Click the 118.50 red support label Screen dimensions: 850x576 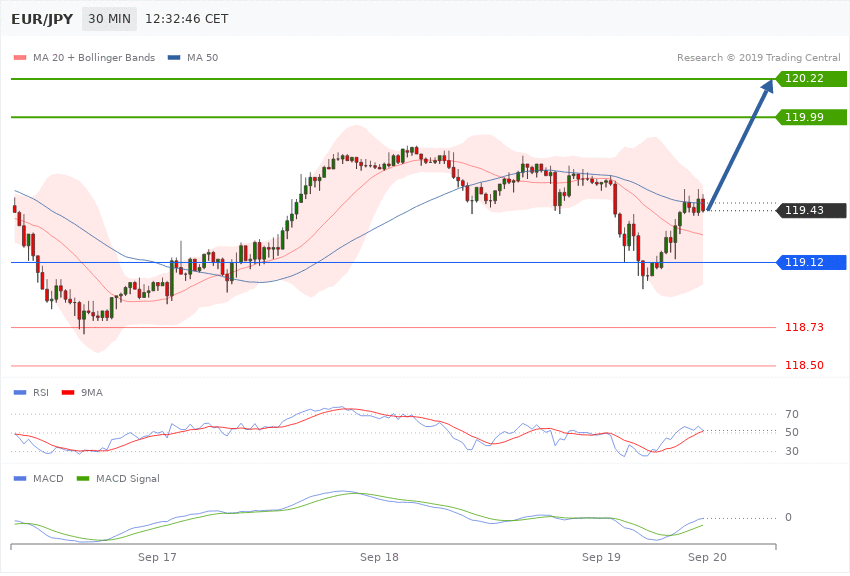pos(804,365)
